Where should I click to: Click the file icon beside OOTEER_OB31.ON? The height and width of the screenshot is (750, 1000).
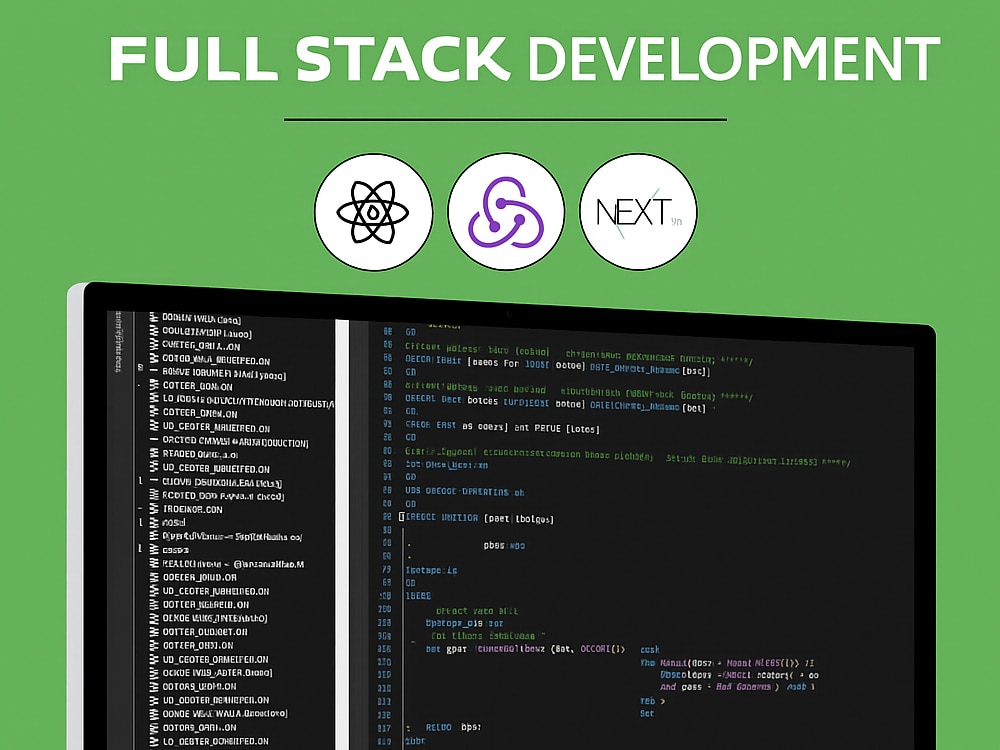coord(154,645)
